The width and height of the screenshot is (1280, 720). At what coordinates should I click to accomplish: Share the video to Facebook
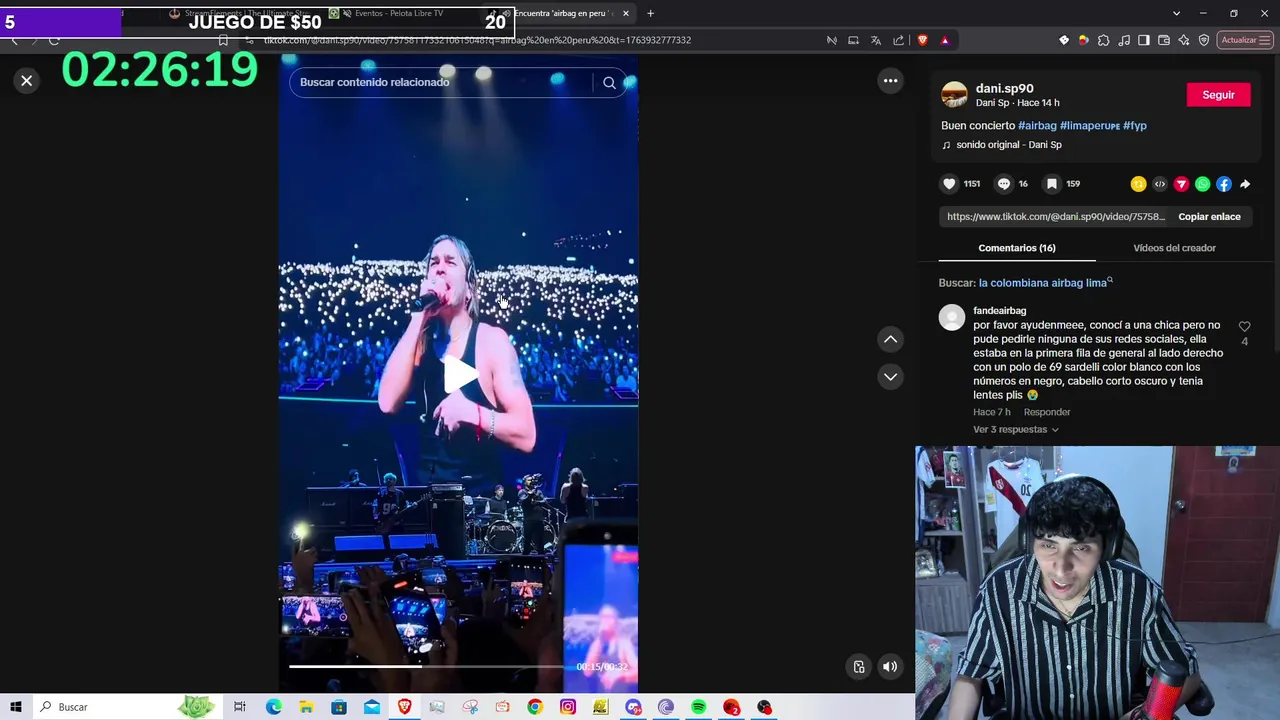tap(1224, 184)
